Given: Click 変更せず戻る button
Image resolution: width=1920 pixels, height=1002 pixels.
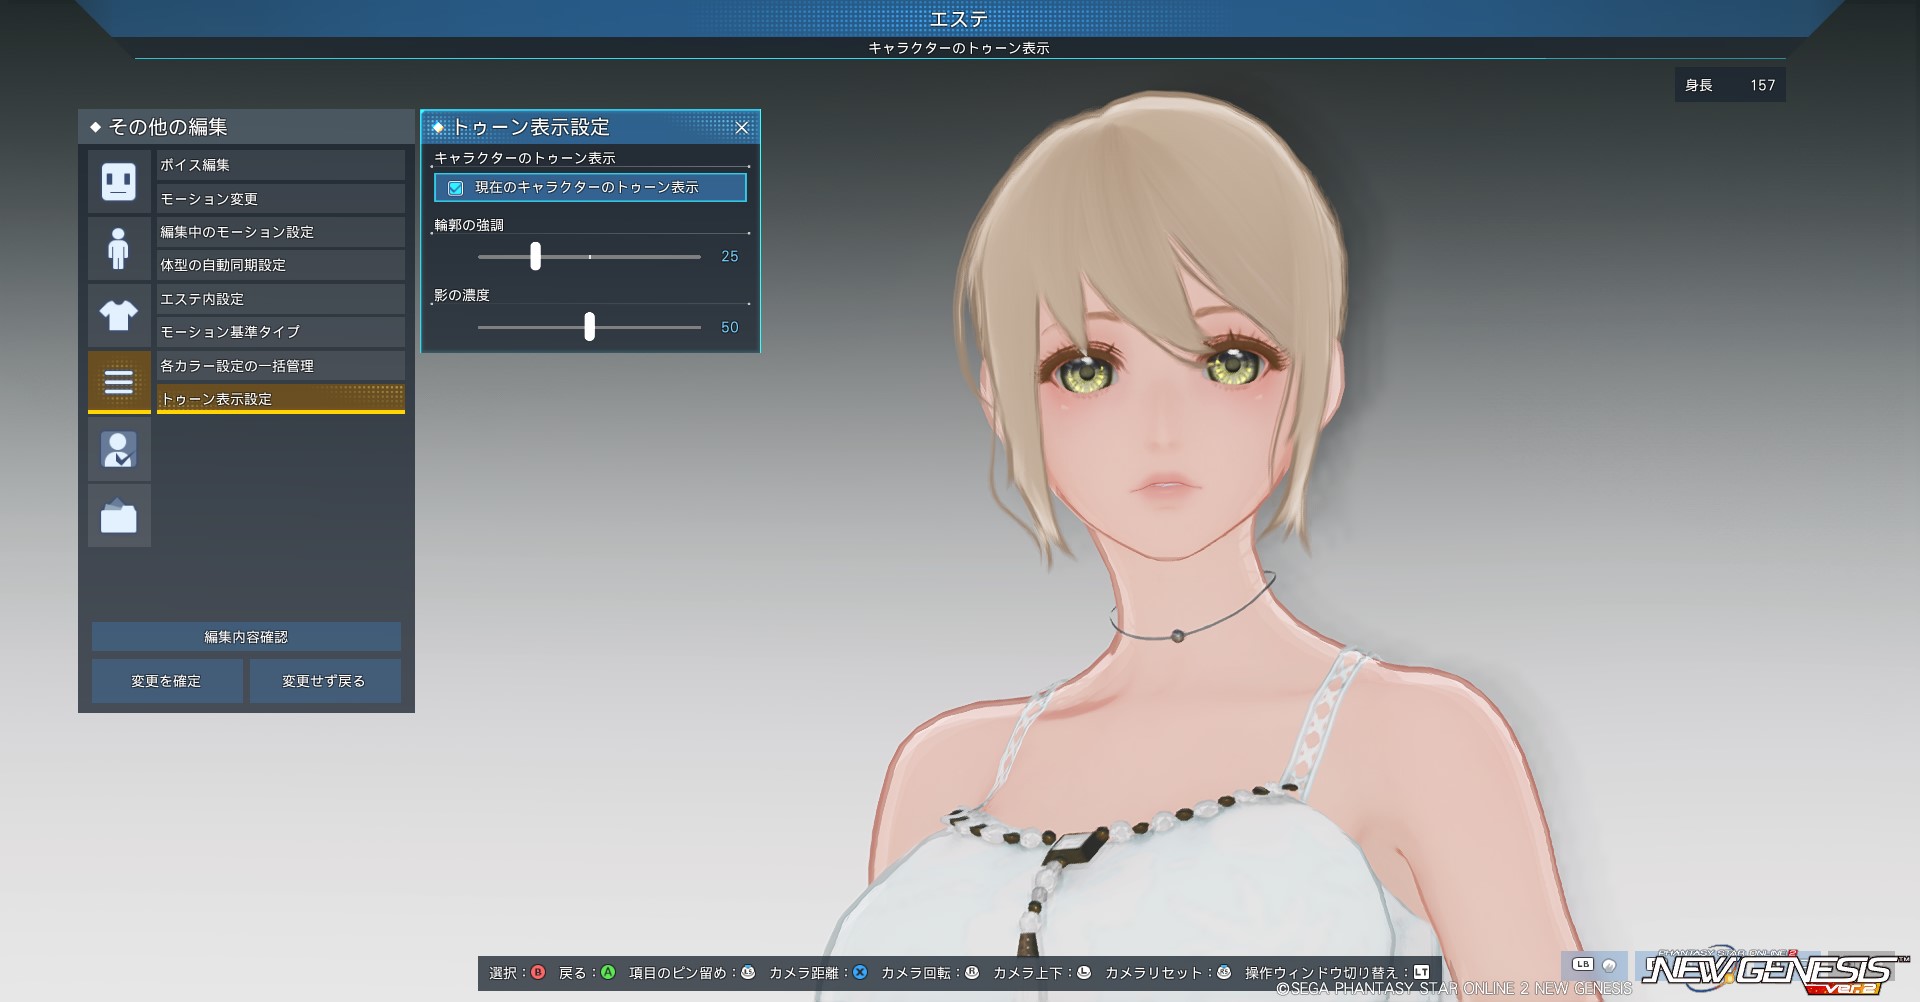Looking at the screenshot, I should click(325, 681).
